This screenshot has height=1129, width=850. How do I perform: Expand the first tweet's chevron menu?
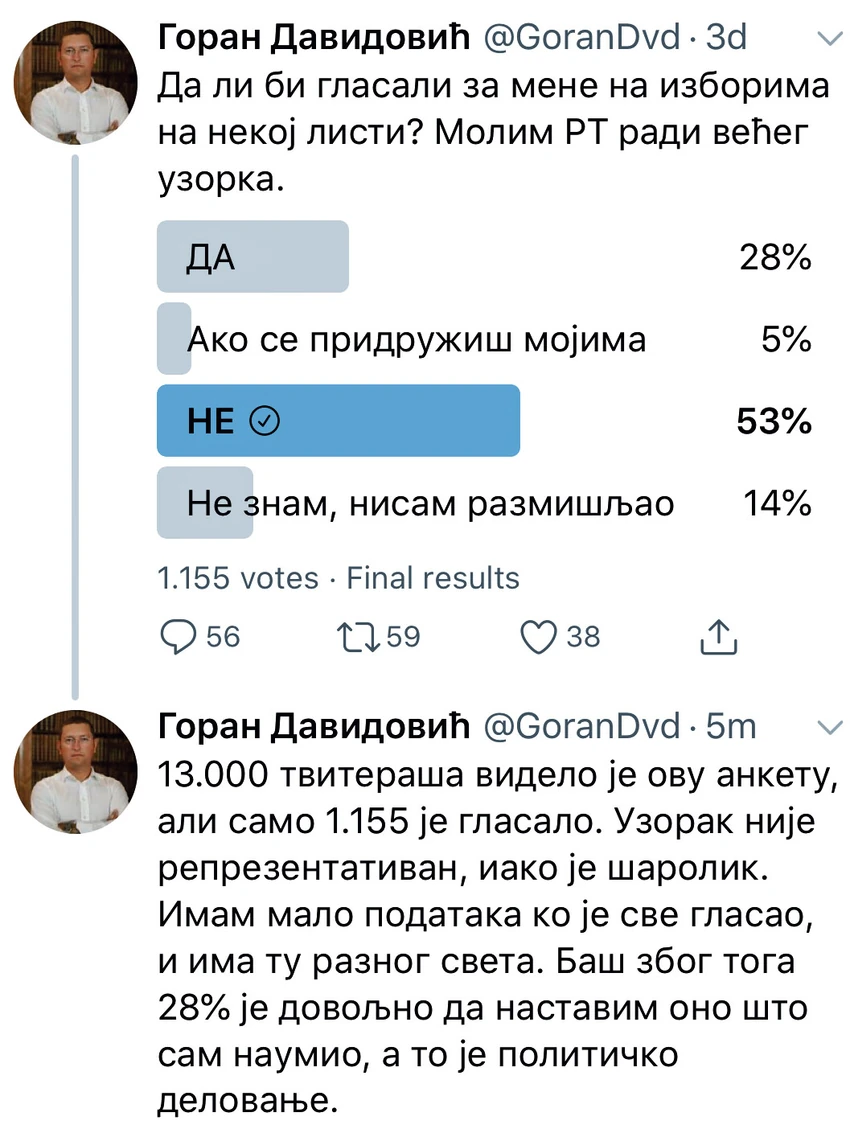coord(831,39)
